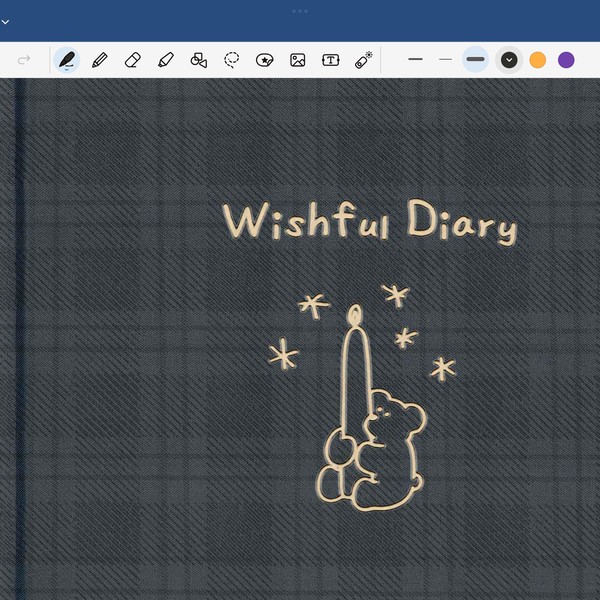This screenshot has height=600, width=600.
Task: Tap the Wishful Diary title on cover
Action: (370, 222)
